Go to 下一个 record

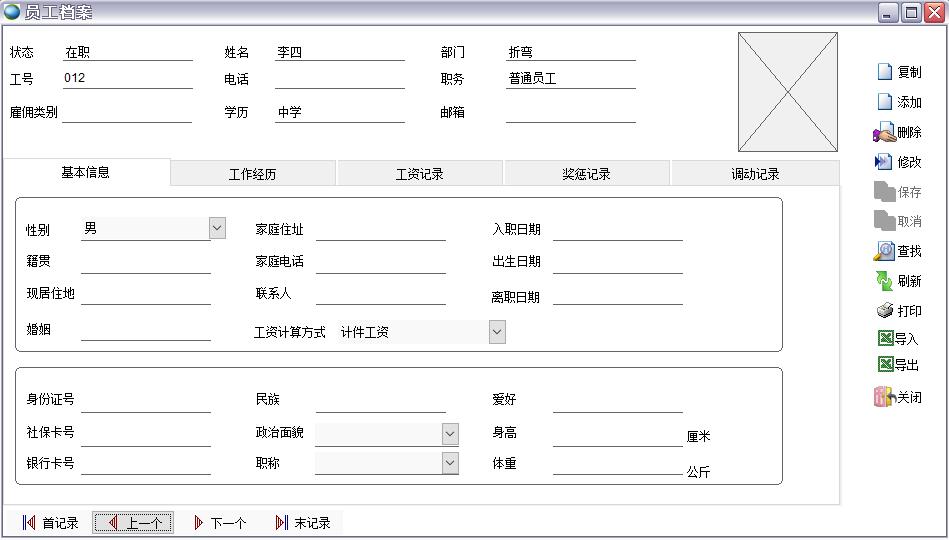(x=220, y=523)
